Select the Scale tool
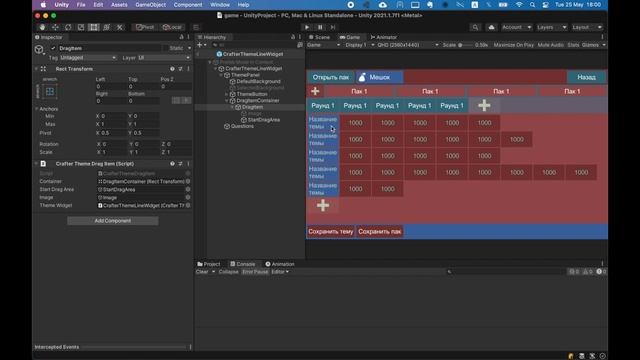The width and height of the screenshot is (640, 360). [81, 27]
